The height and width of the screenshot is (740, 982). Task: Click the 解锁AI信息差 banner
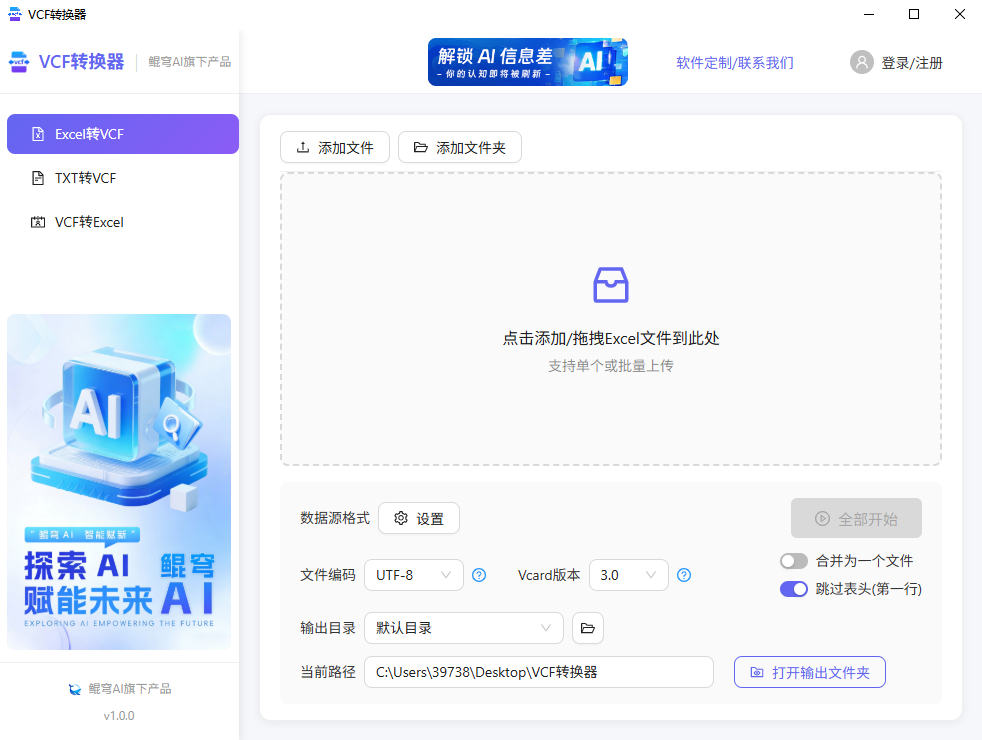coord(528,61)
